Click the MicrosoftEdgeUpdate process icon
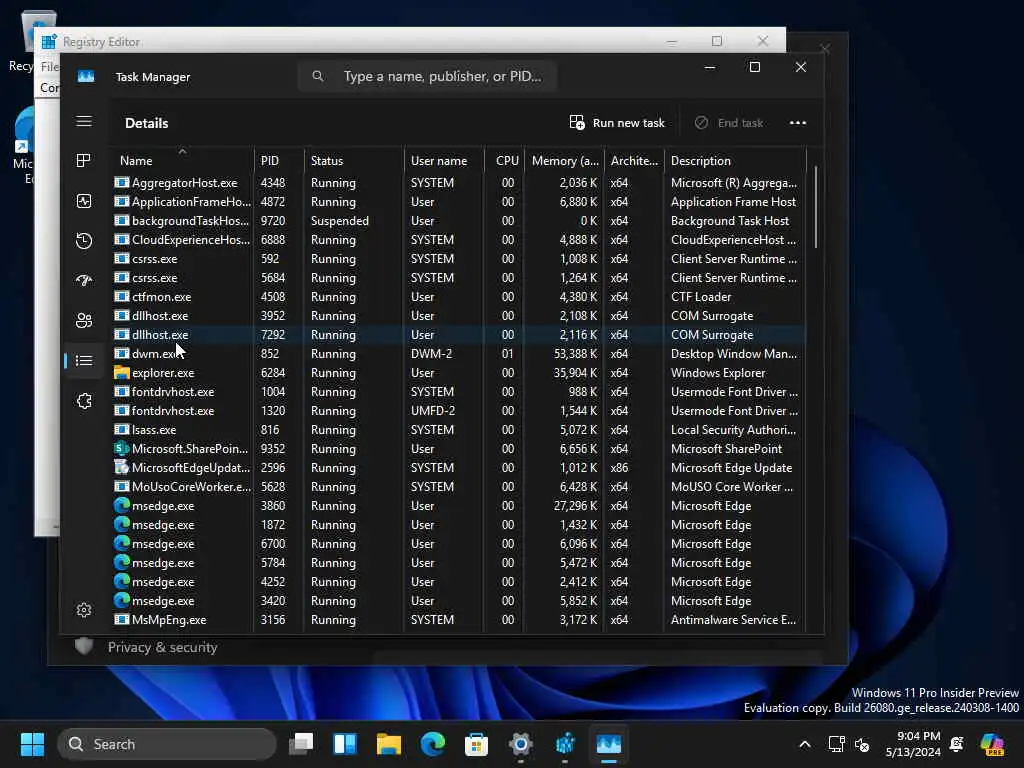 click(x=121, y=468)
